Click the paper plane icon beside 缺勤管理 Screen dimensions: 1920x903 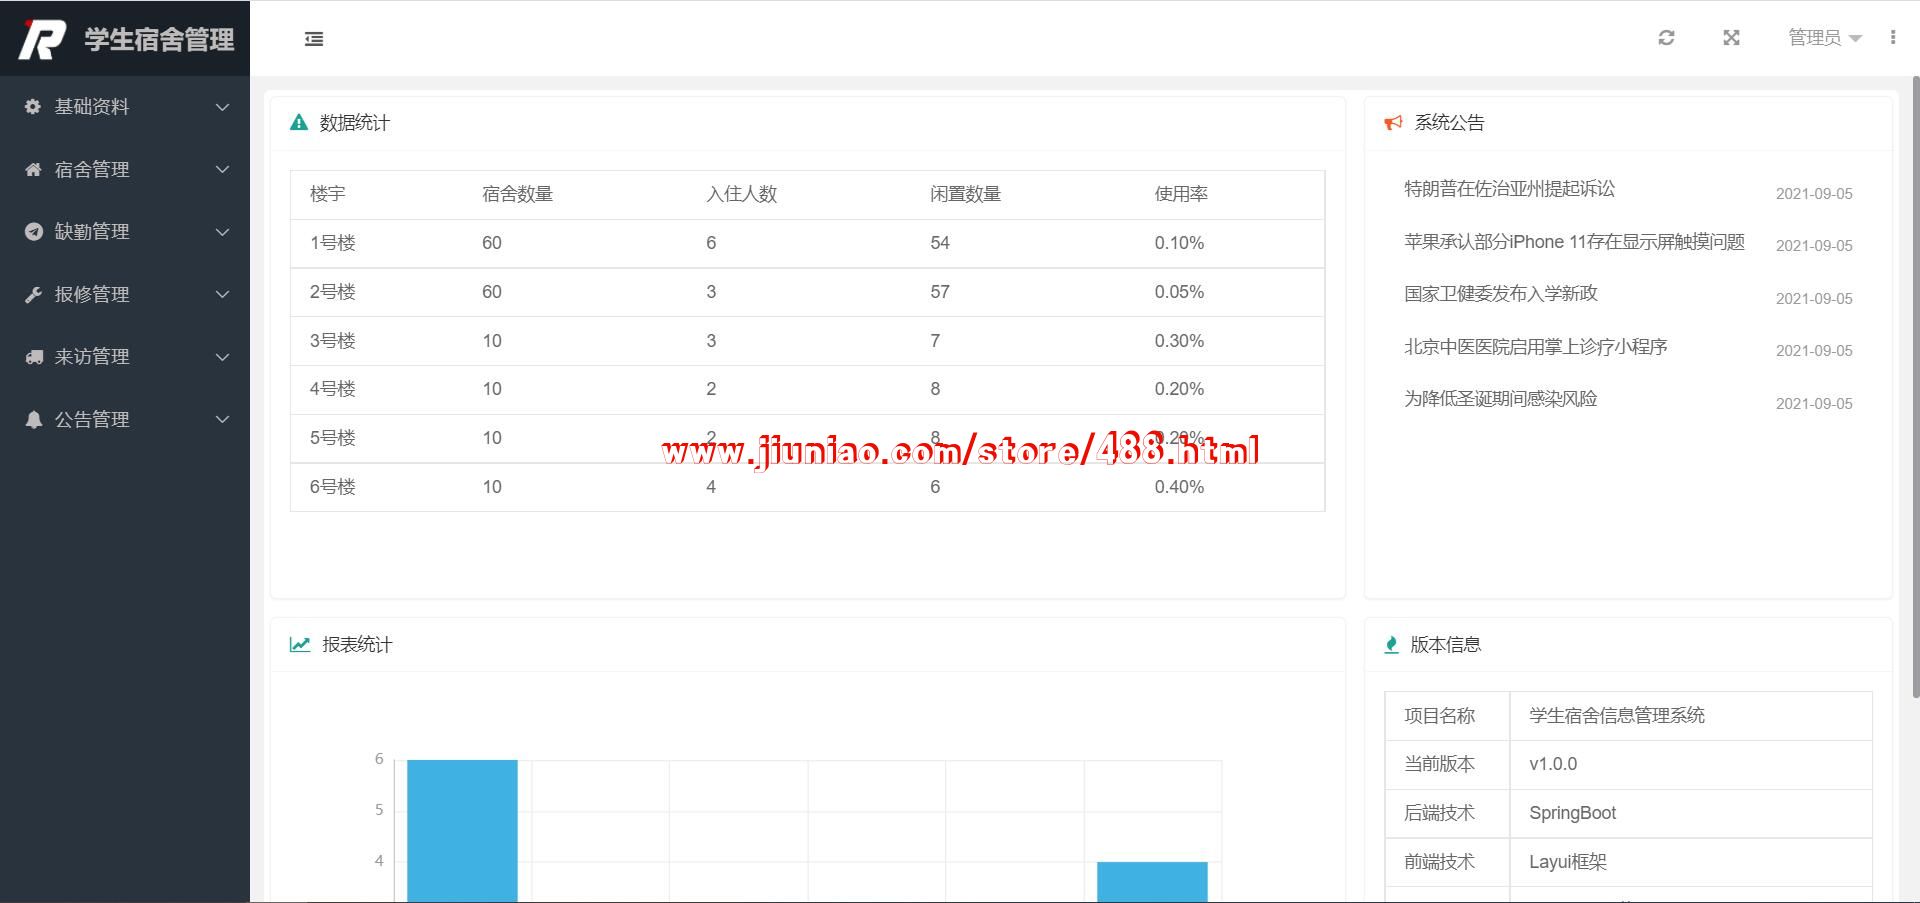click(x=33, y=232)
